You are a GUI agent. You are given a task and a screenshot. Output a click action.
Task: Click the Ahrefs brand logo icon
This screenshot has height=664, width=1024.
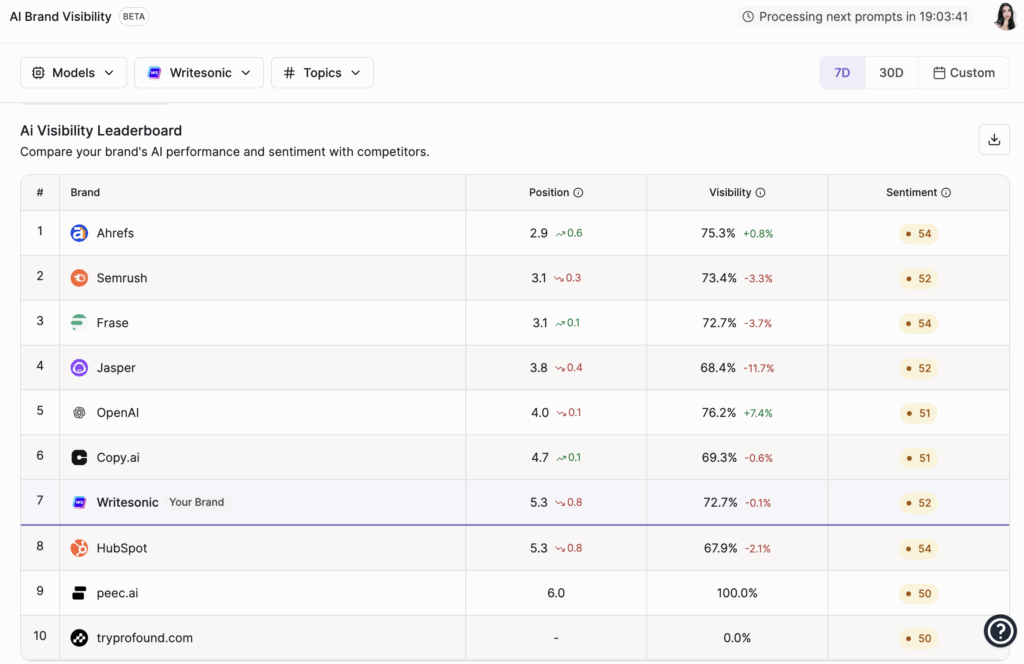[x=79, y=233]
